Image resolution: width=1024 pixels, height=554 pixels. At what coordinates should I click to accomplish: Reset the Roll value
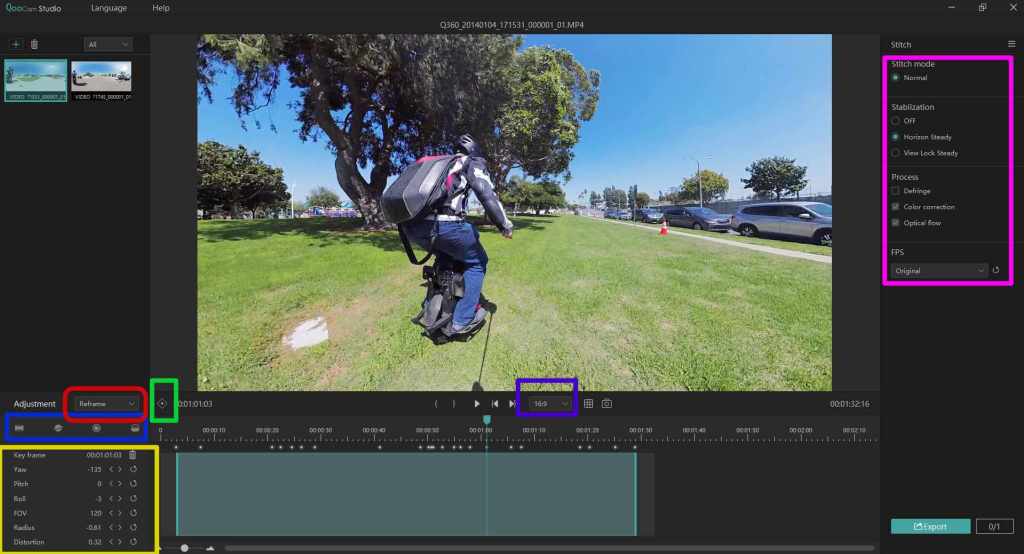click(x=133, y=498)
